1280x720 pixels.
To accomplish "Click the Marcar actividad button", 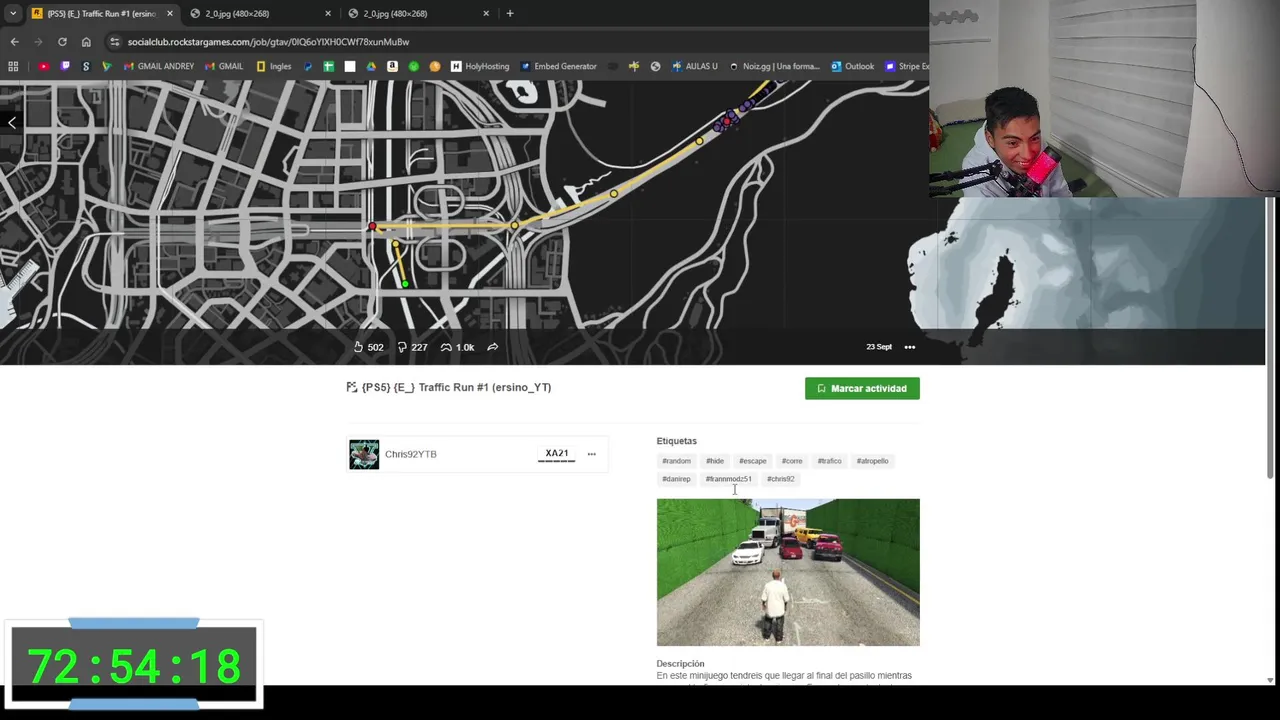I will 862,388.
